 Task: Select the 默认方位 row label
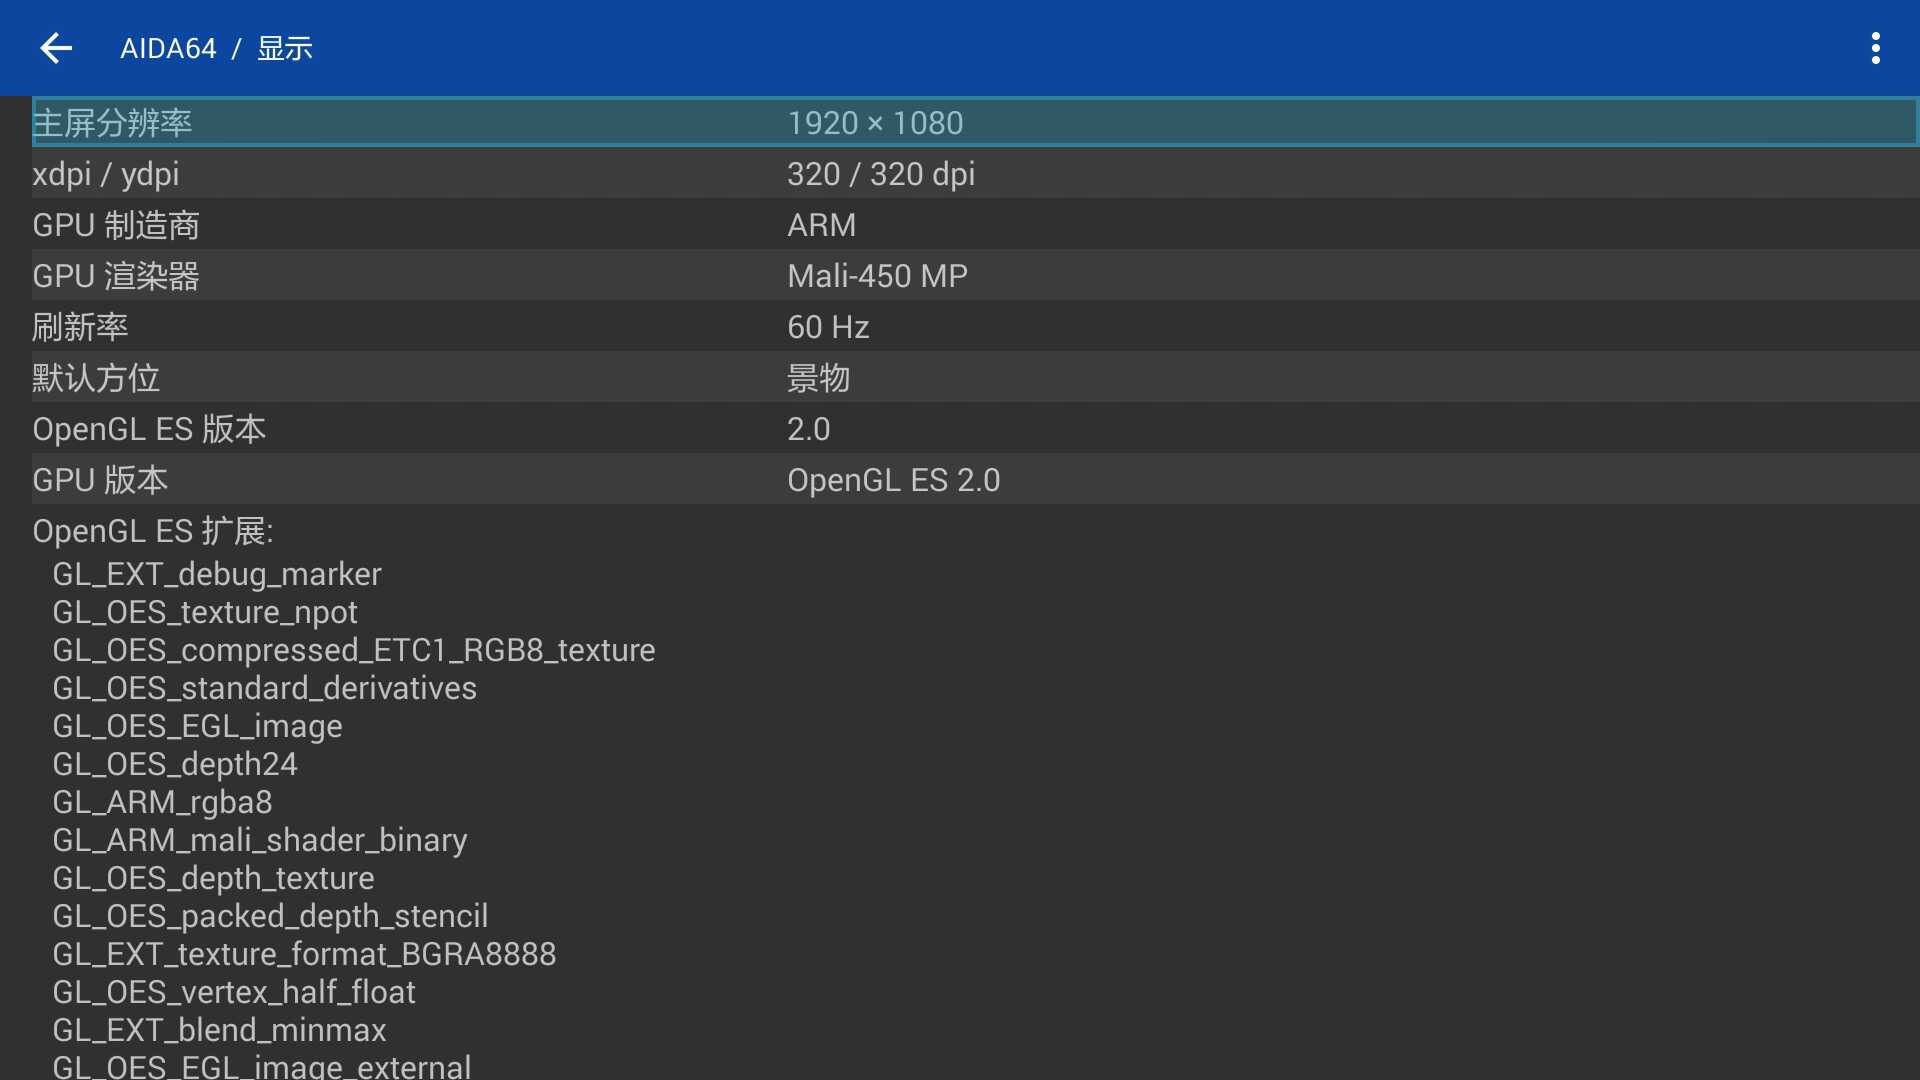(x=96, y=378)
